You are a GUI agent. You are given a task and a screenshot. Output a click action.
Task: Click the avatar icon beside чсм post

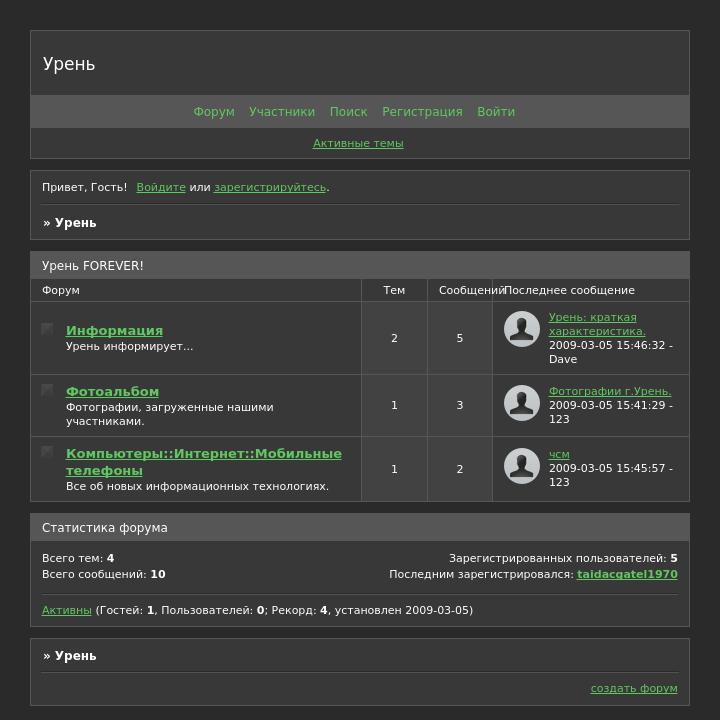pos(522,466)
